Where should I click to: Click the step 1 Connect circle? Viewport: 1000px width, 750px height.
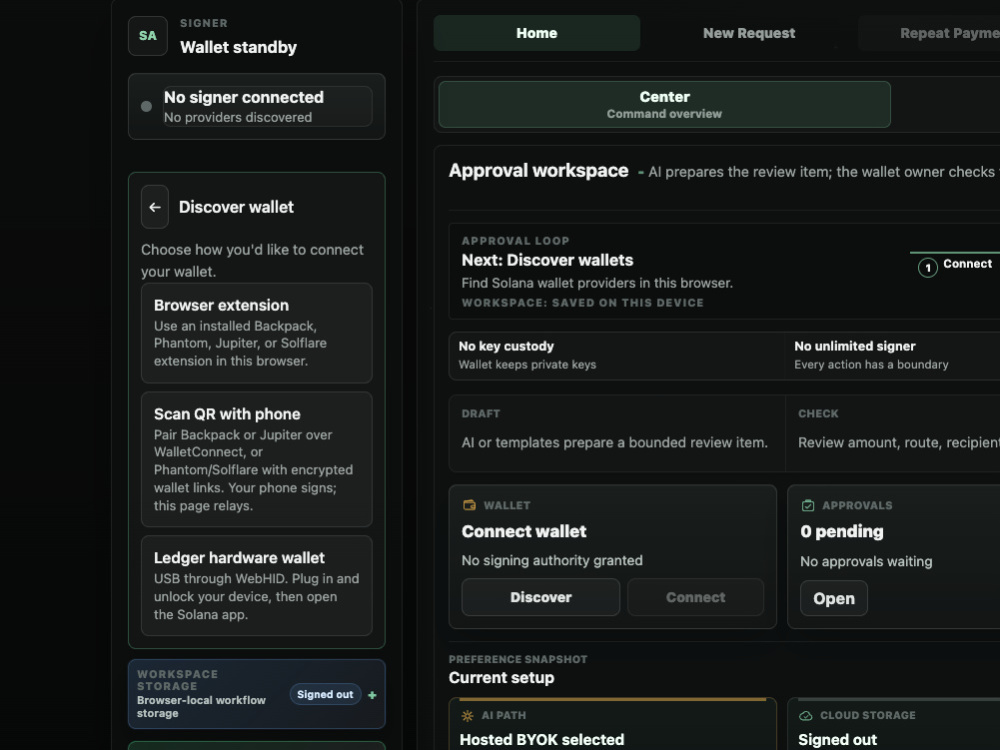coord(928,268)
